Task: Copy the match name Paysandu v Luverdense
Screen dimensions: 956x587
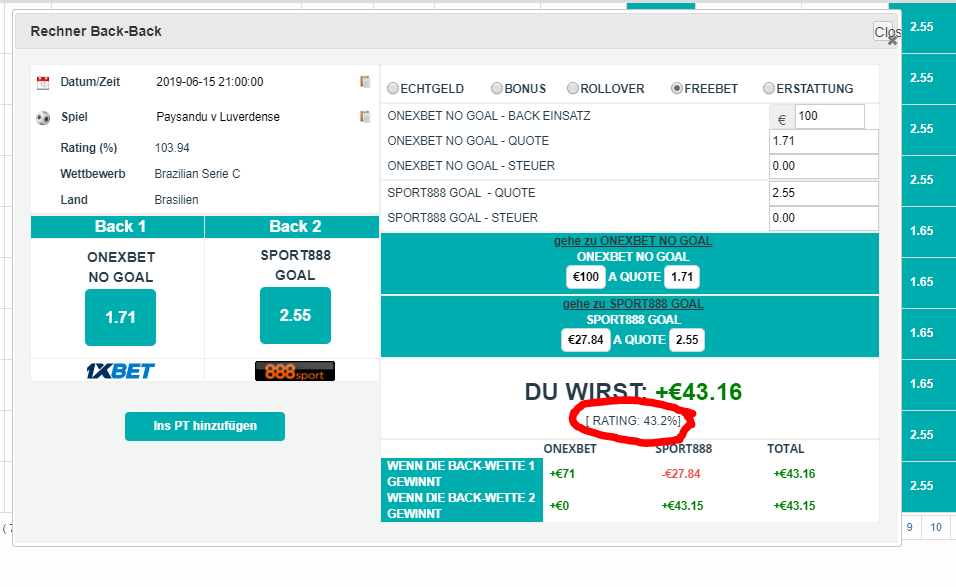Action: point(365,116)
